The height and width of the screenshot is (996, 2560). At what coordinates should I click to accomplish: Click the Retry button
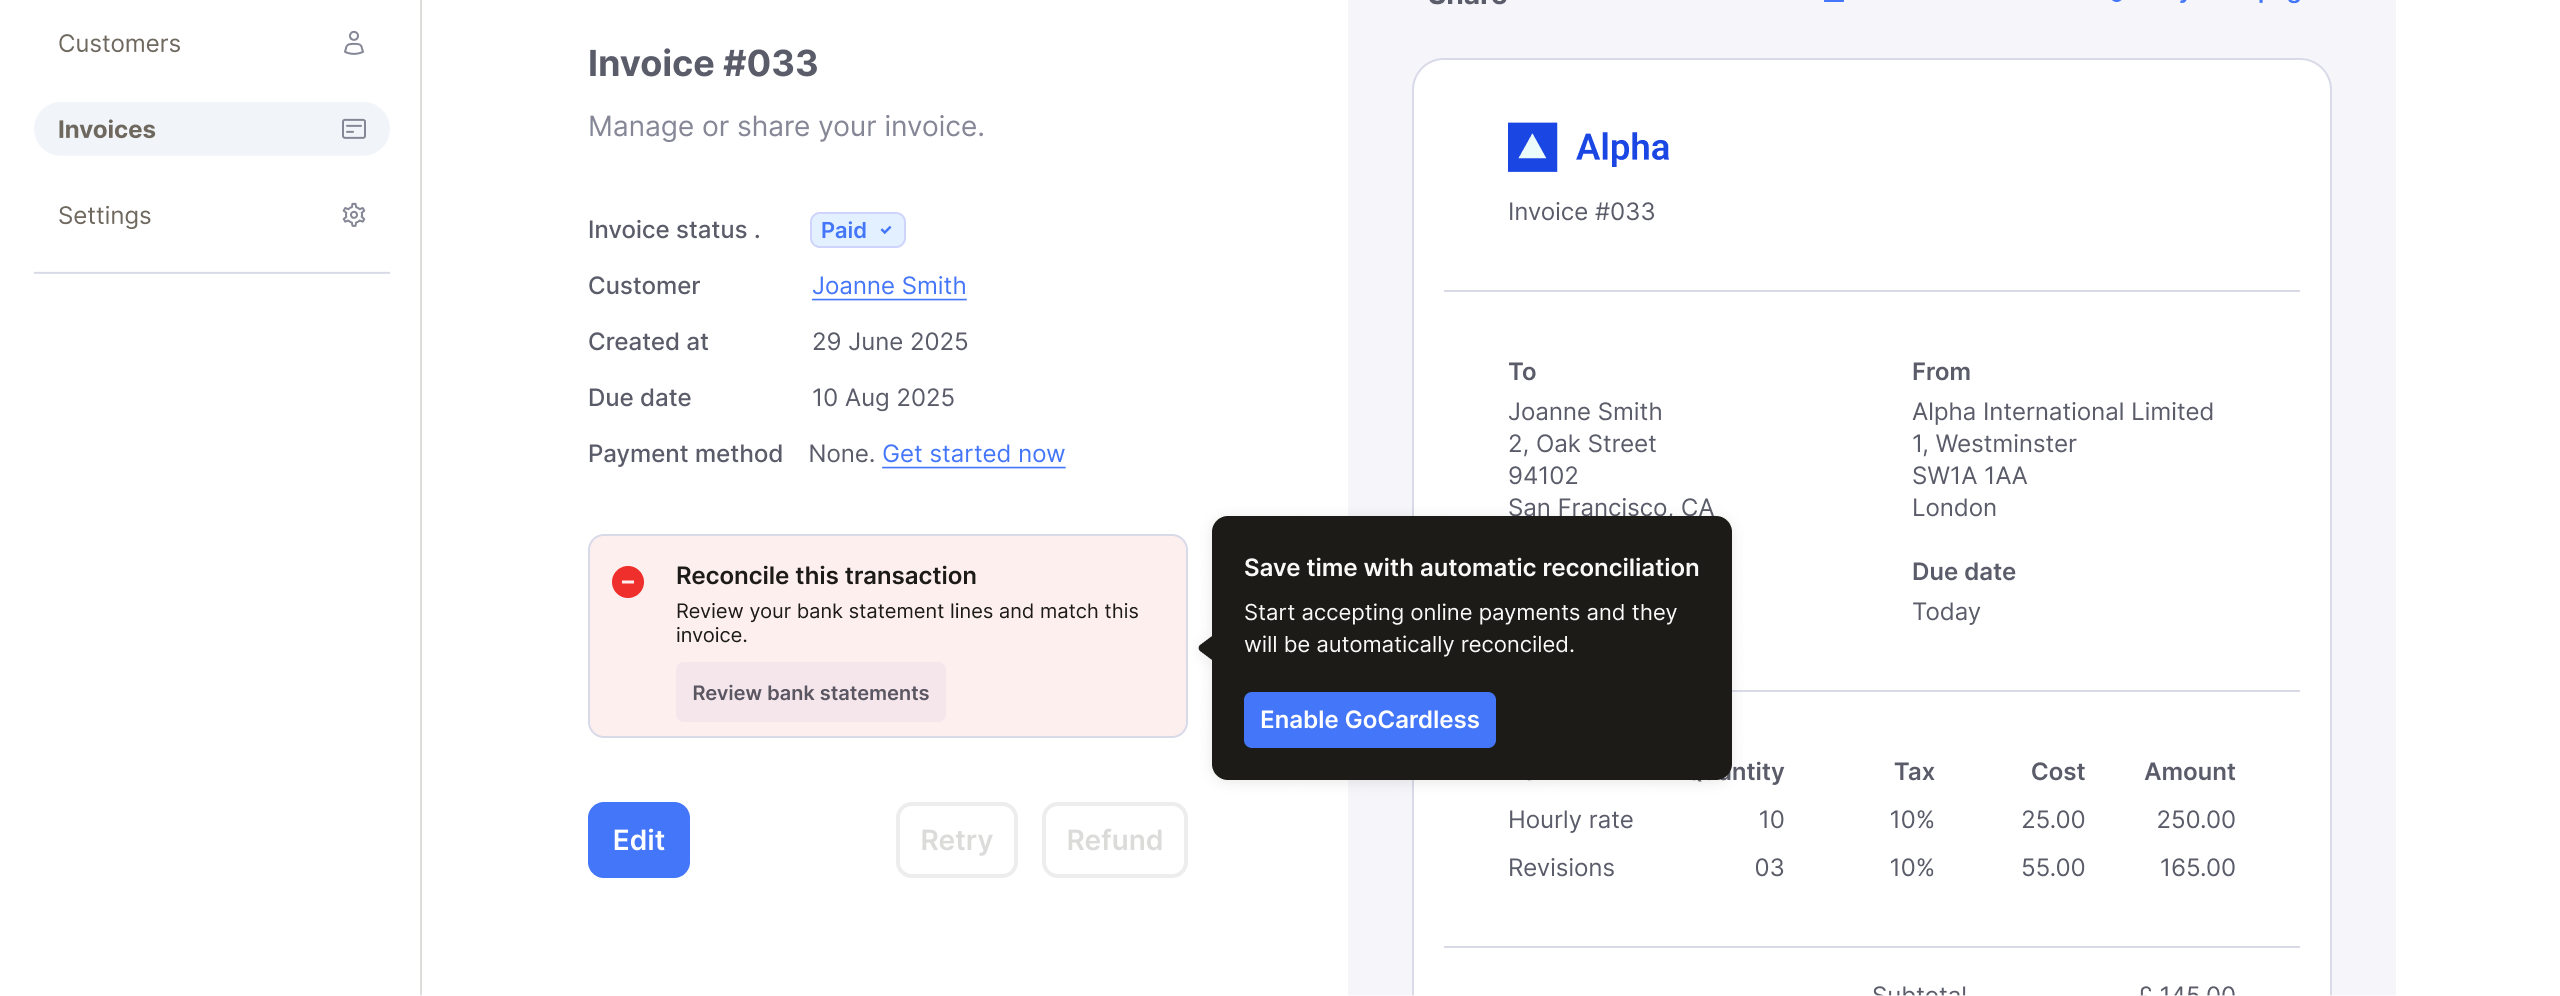[x=956, y=840]
